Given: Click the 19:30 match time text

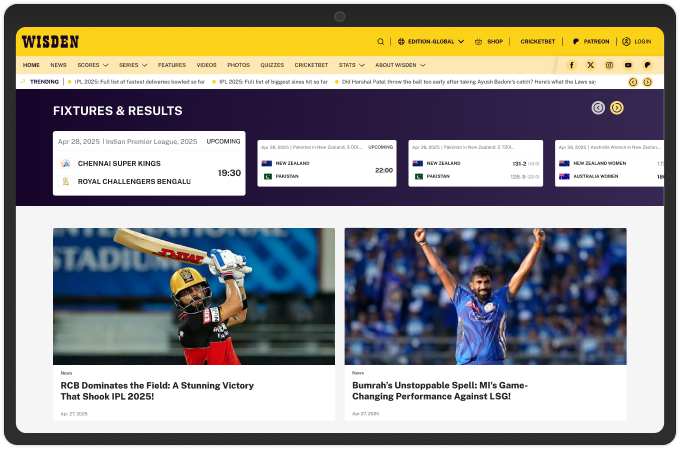Looking at the screenshot, I should click(229, 173).
